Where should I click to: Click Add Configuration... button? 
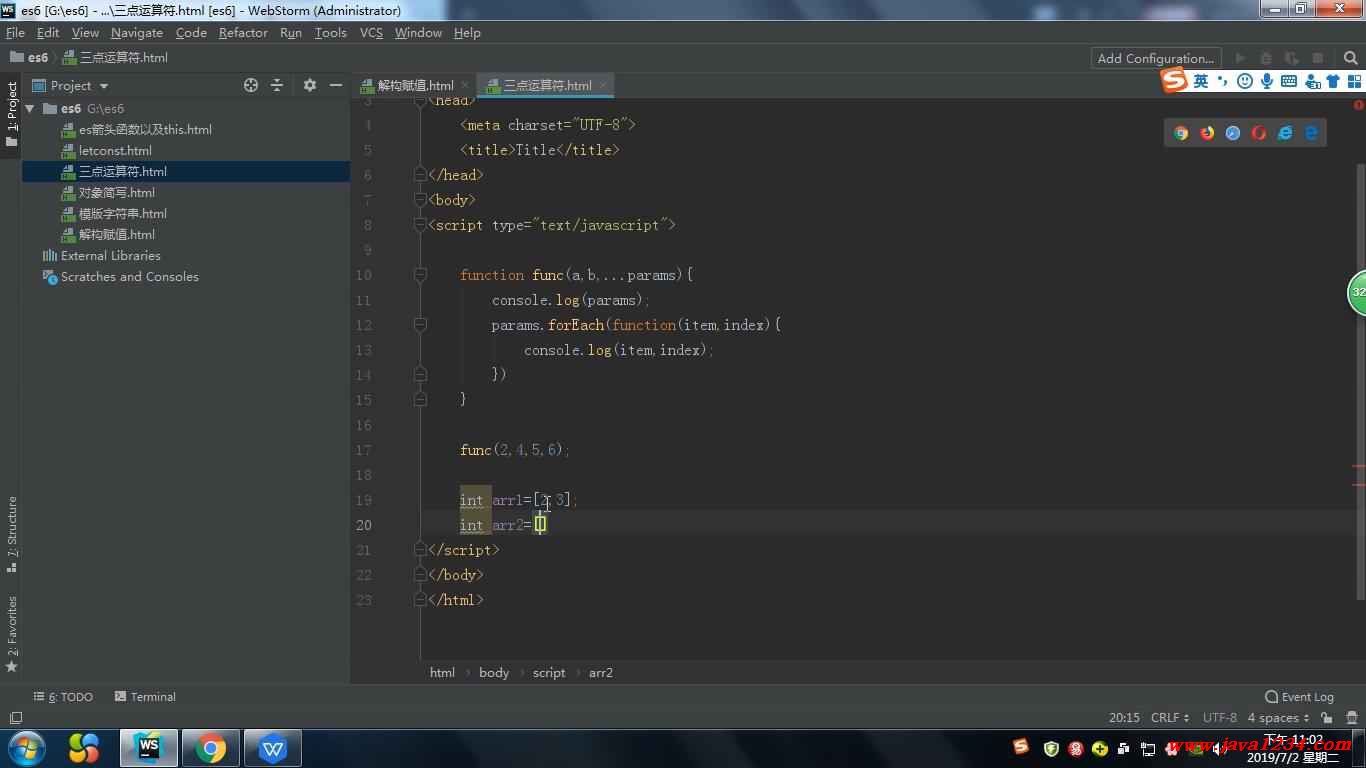[x=1156, y=58]
